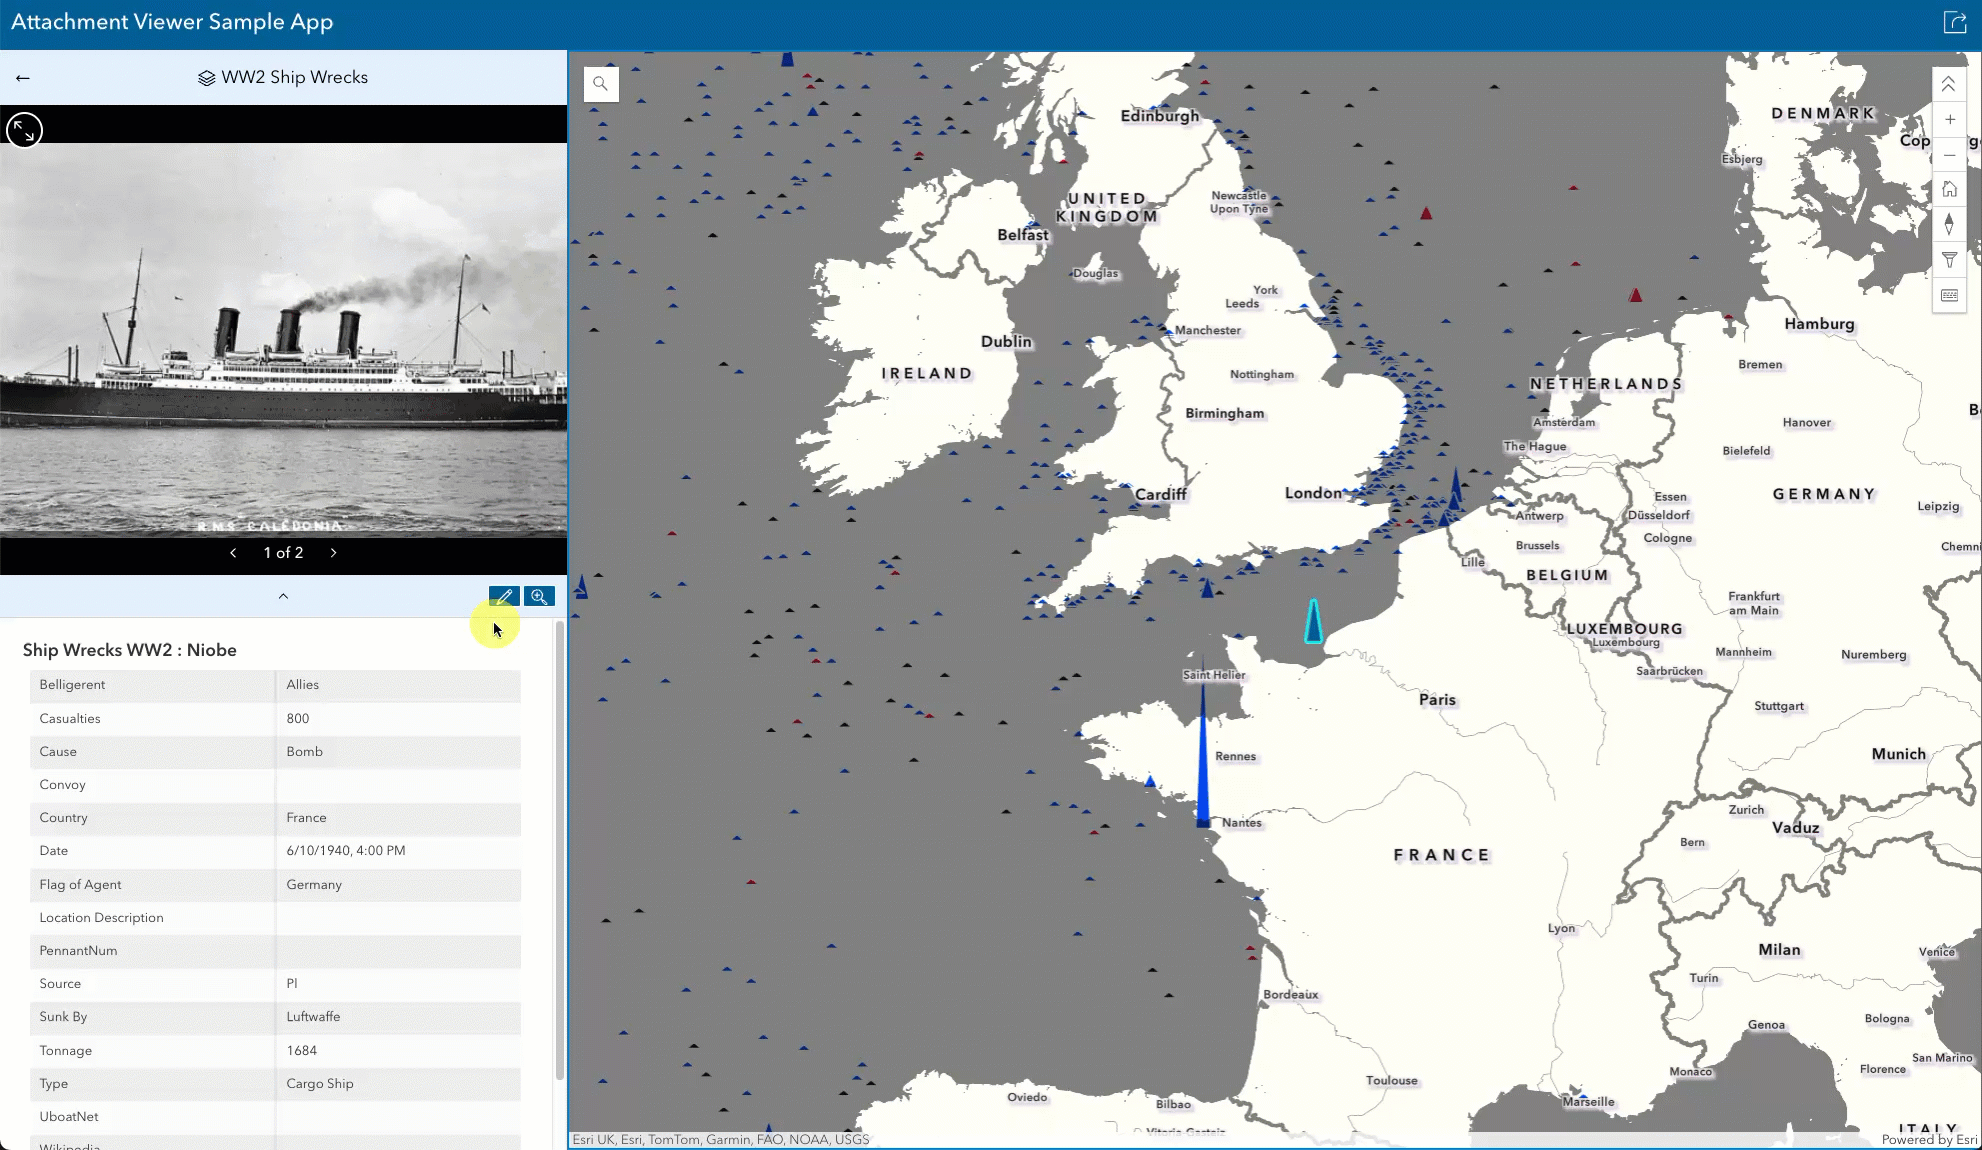Advance to the next ship wreck photo
The image size is (1982, 1150).
coord(333,552)
